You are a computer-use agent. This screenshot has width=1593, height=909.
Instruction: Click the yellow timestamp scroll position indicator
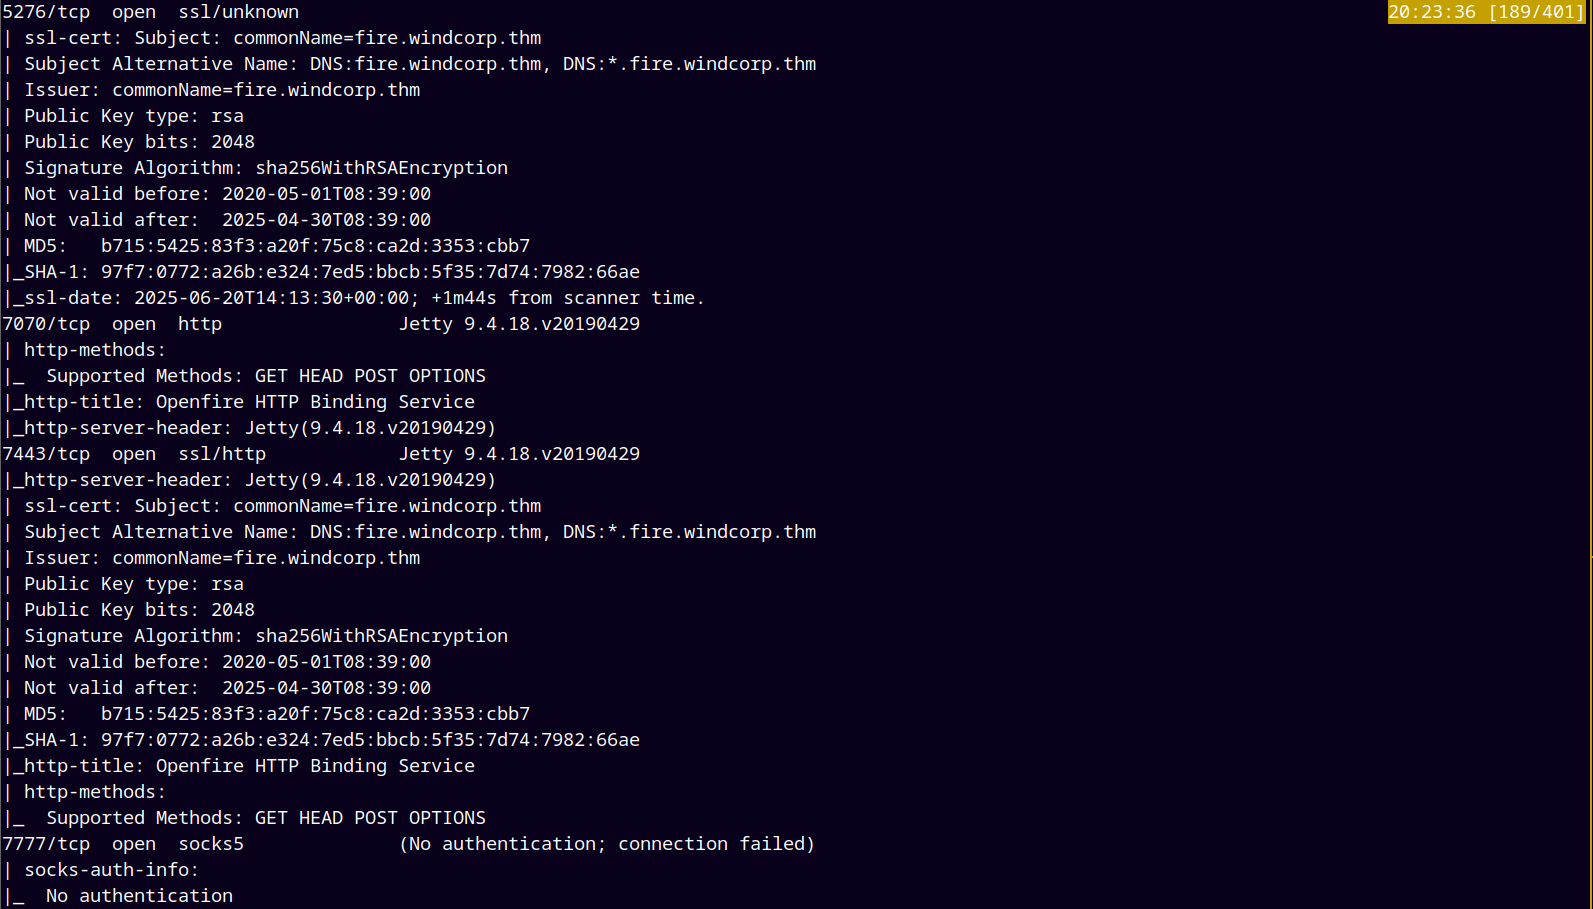point(1486,12)
